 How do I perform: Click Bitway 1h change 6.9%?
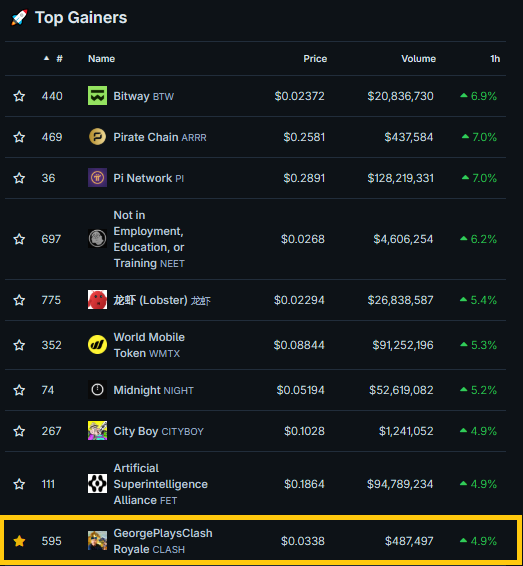pyautogui.click(x=479, y=96)
